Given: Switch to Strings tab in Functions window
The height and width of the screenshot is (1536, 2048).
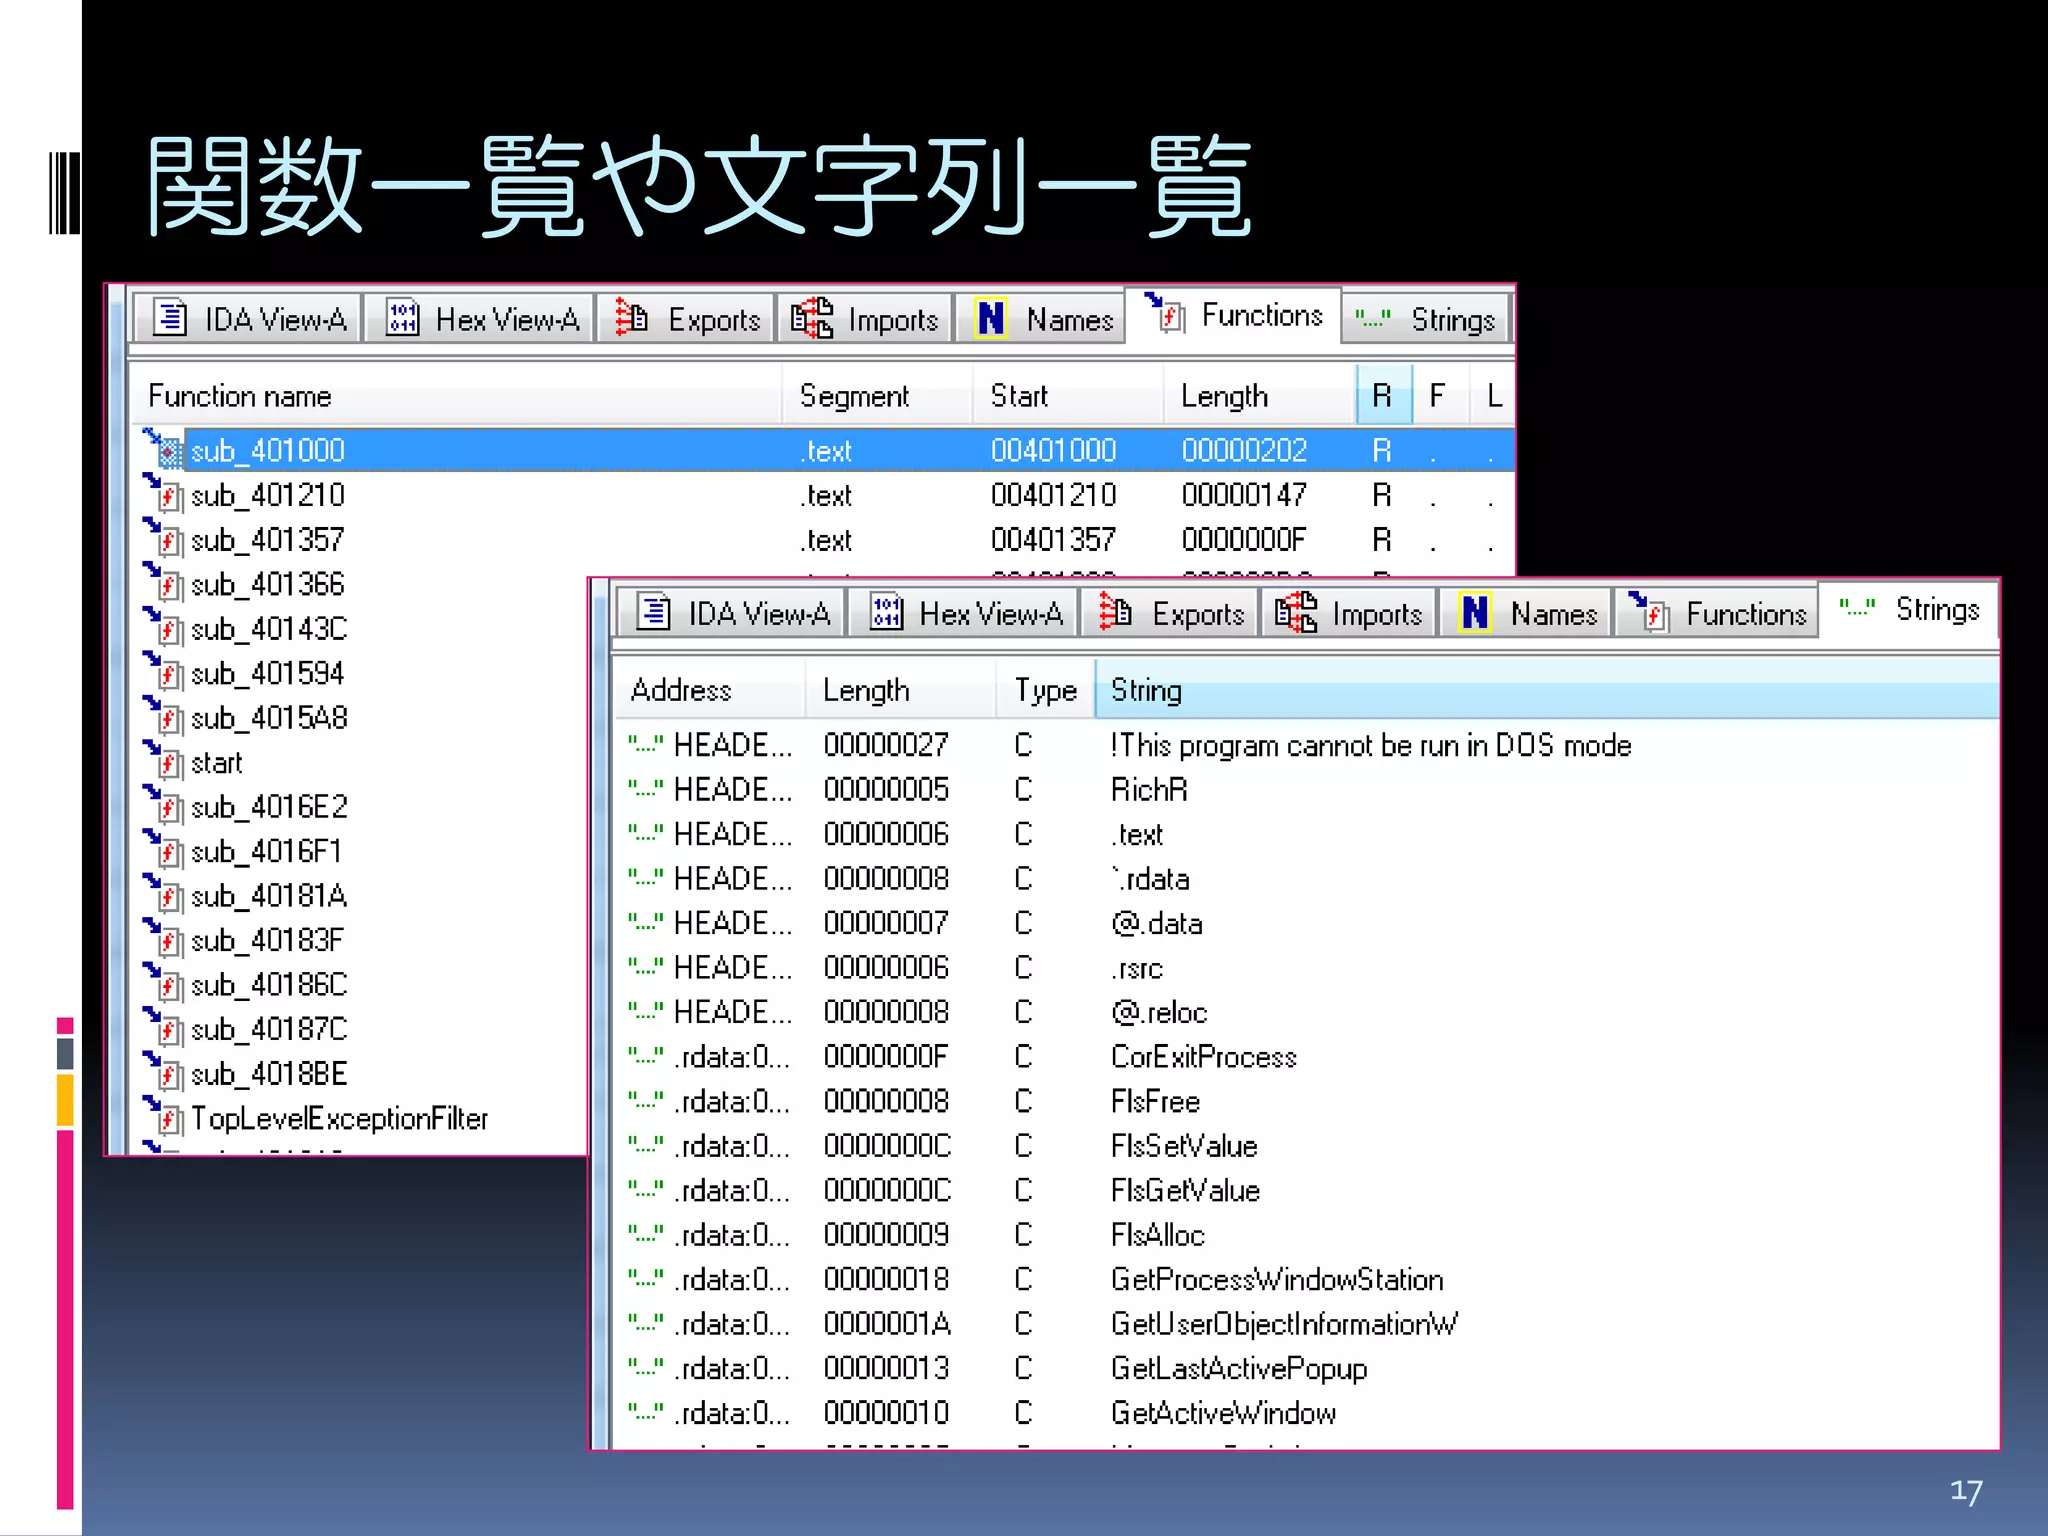Looking at the screenshot, I should (x=1425, y=319).
